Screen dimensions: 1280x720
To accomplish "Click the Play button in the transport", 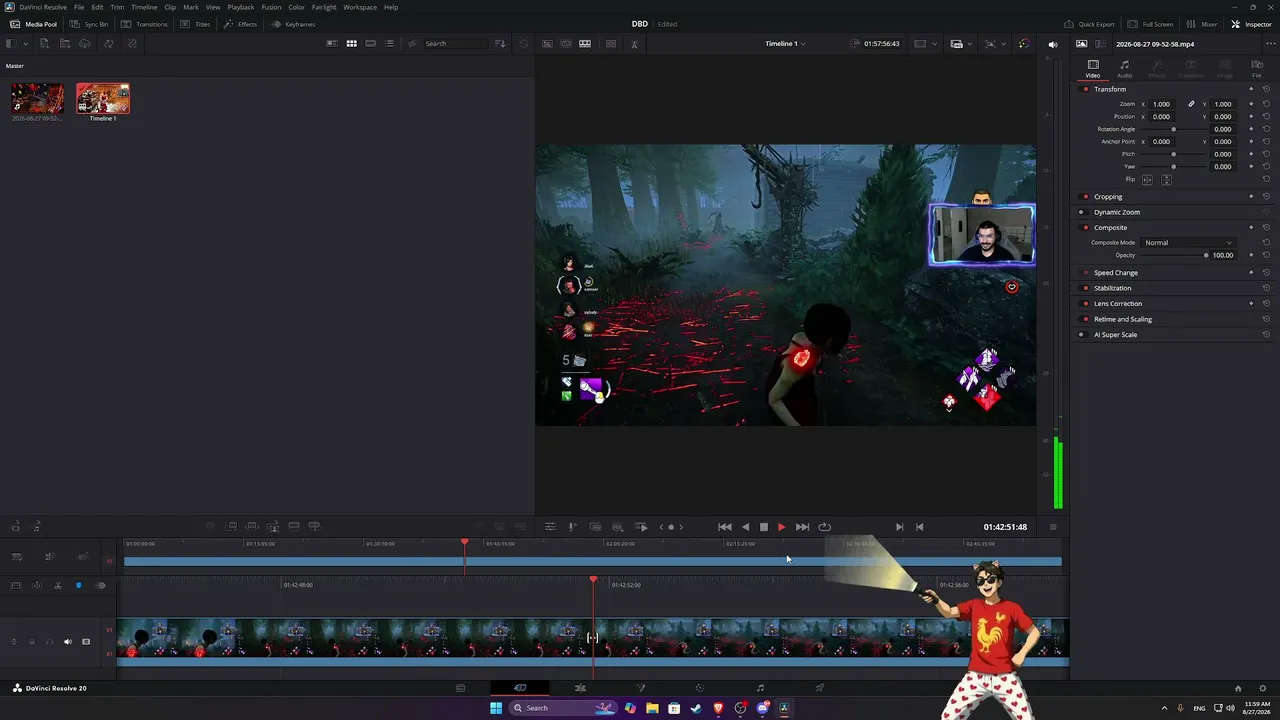I will [x=781, y=527].
